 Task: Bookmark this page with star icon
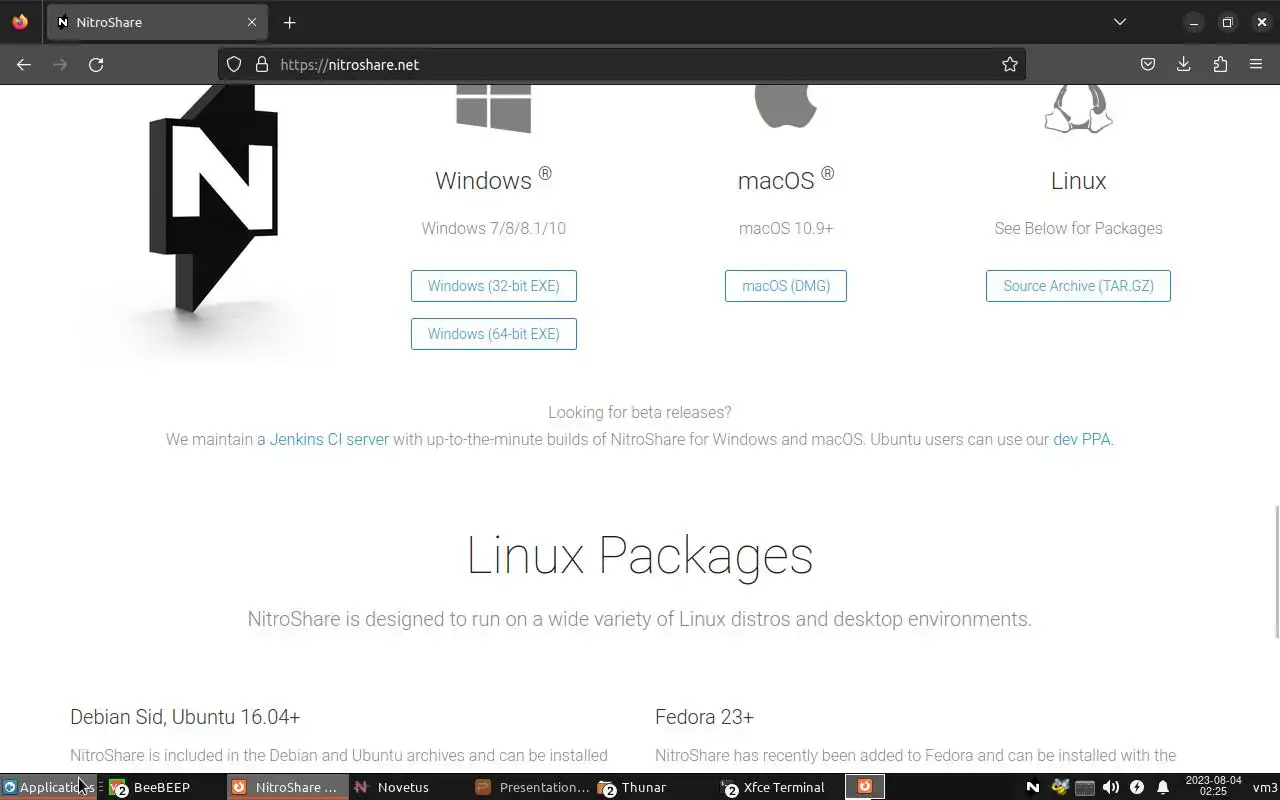pos(1010,64)
